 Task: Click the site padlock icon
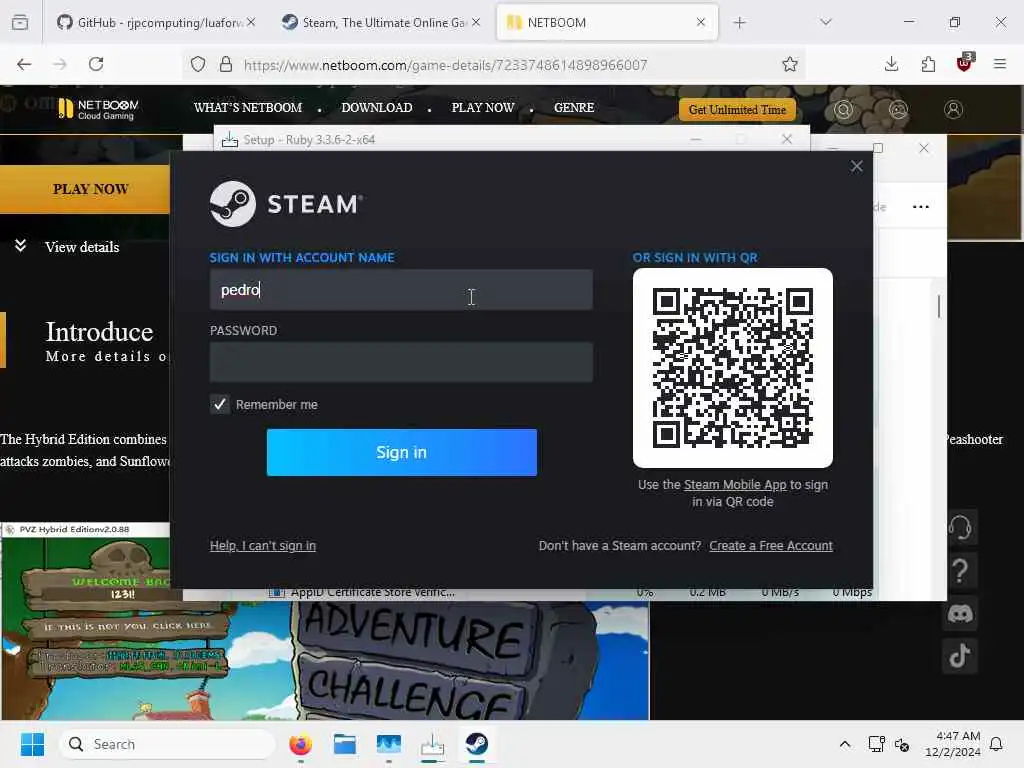coord(226,64)
